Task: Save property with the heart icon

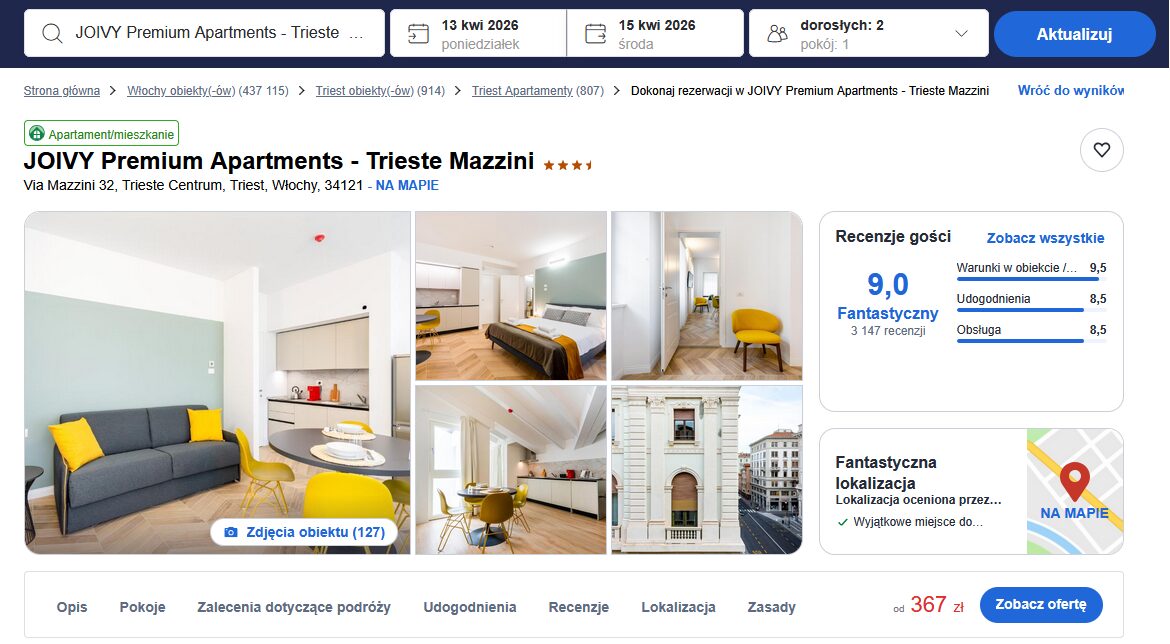Action: click(1101, 150)
